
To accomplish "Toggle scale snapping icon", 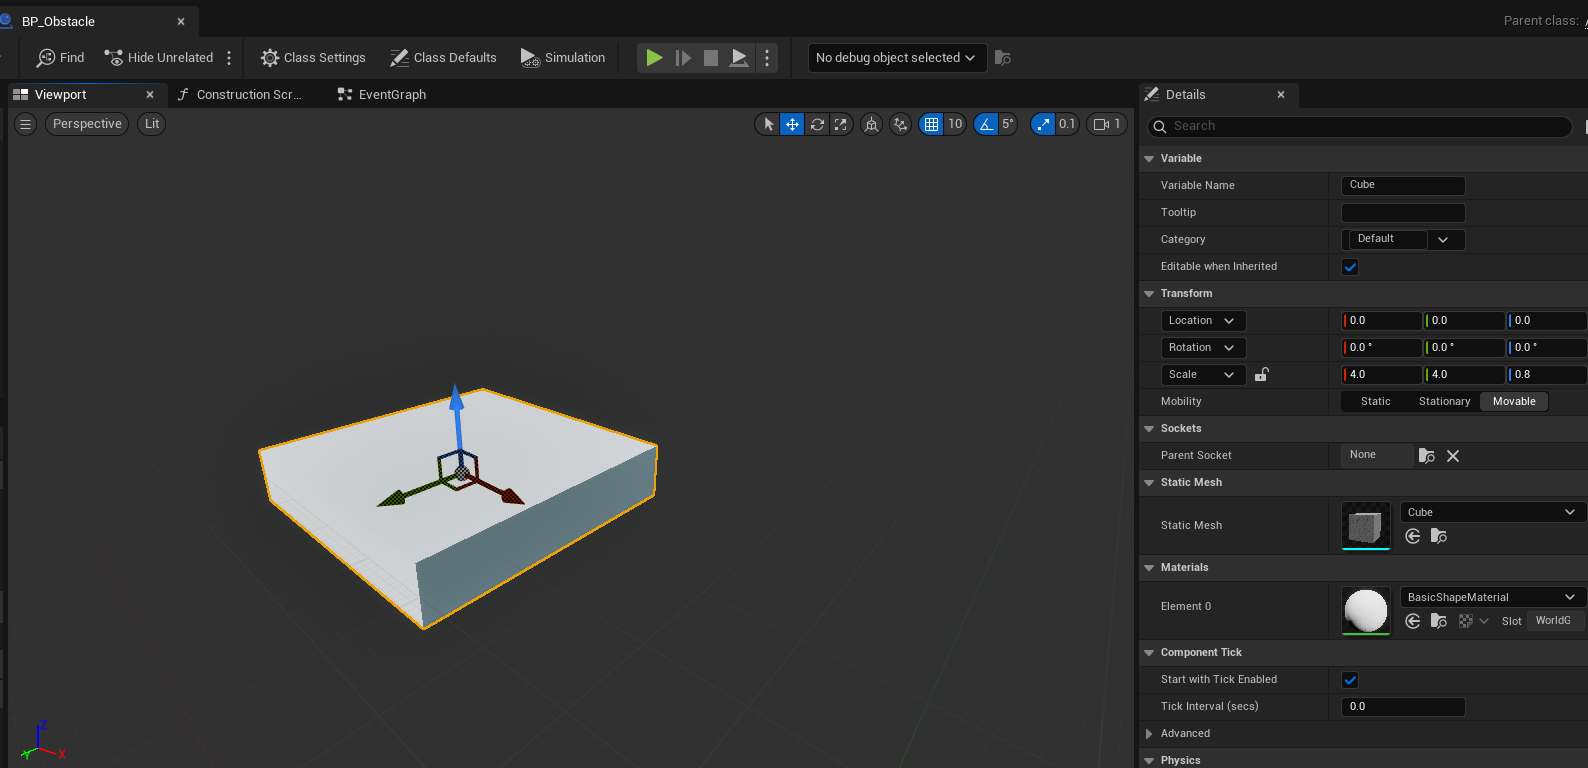I will point(1043,124).
